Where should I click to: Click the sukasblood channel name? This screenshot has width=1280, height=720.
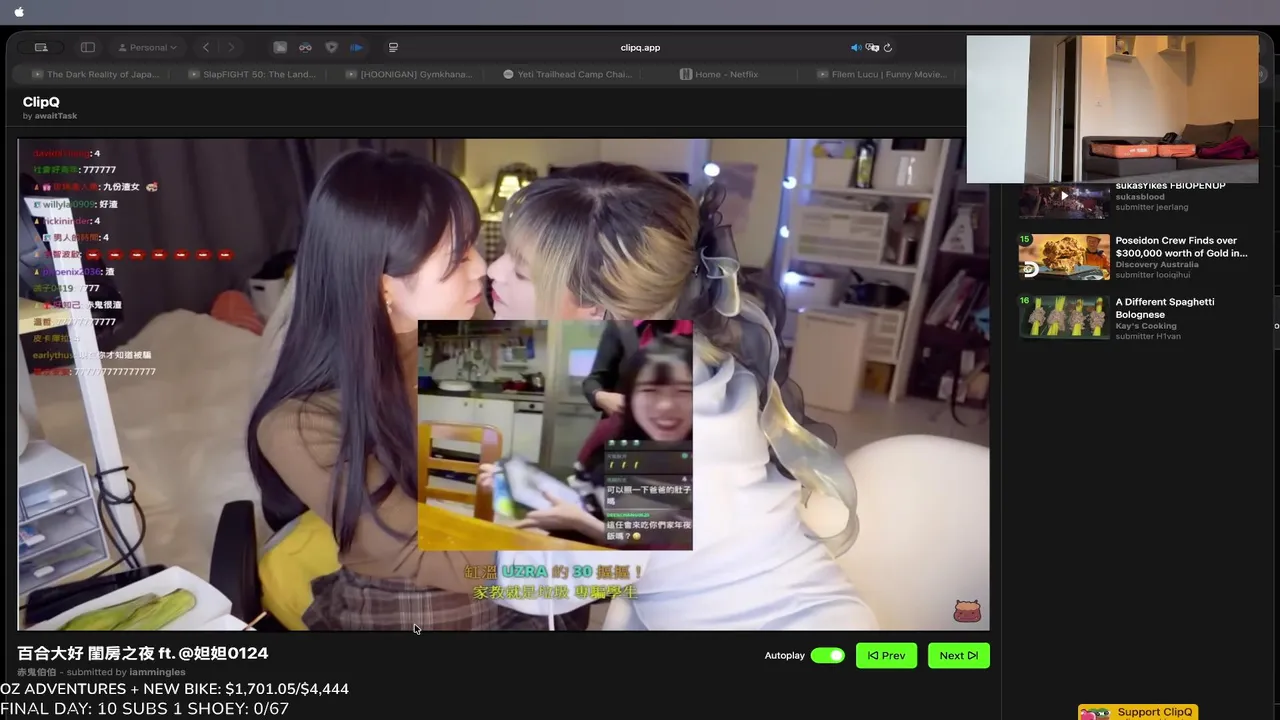(1140, 197)
